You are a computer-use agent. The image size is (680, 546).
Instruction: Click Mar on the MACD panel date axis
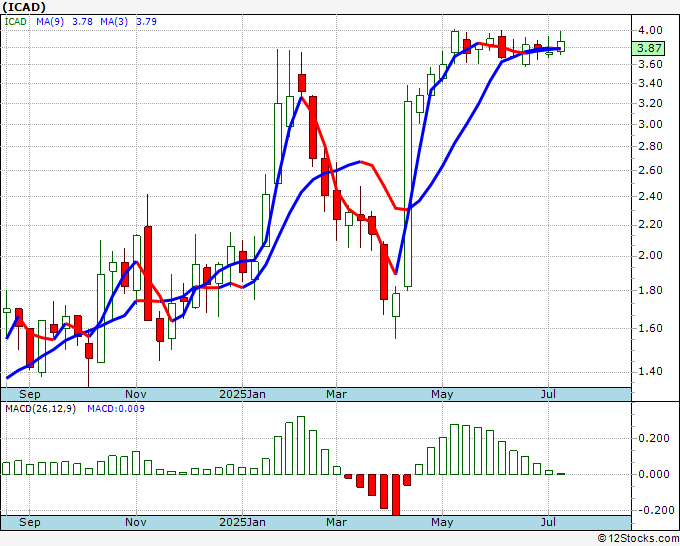[337, 522]
